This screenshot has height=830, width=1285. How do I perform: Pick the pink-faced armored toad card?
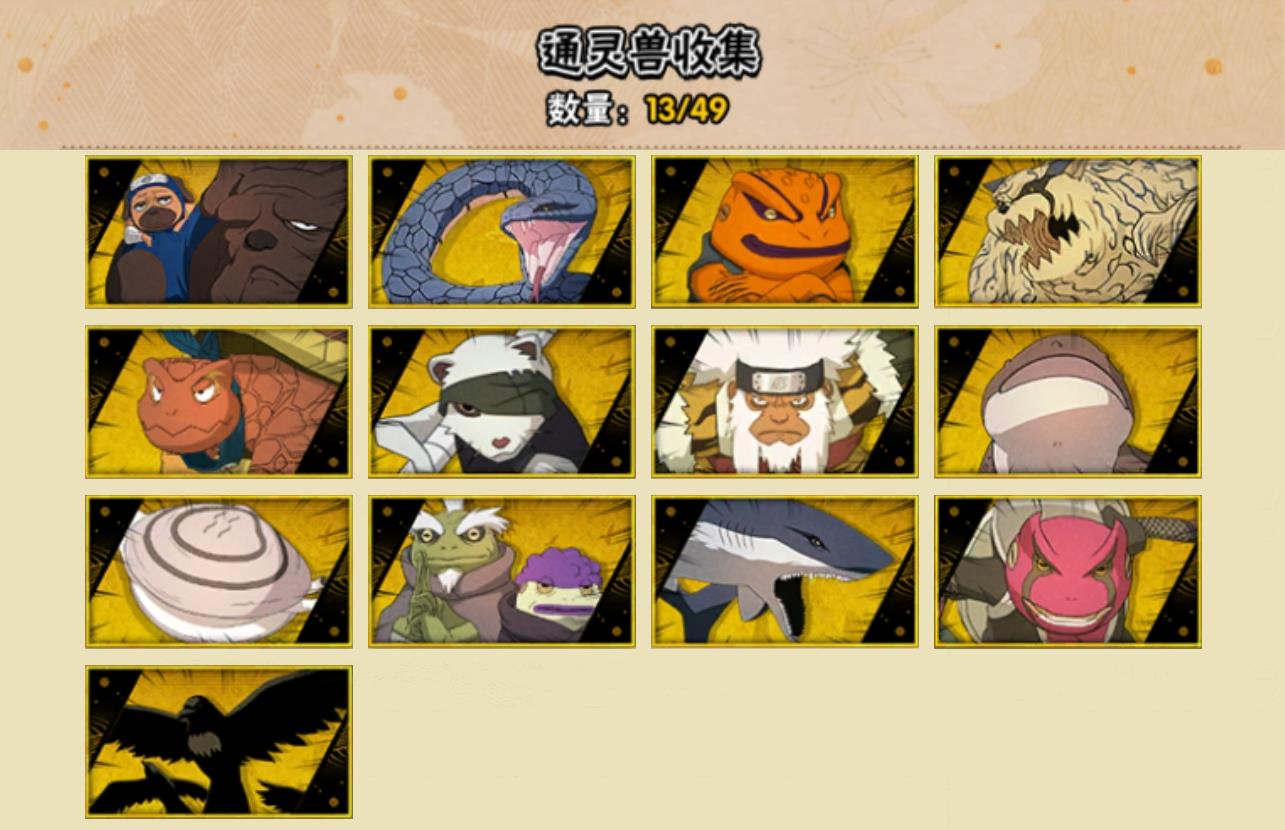coord(1068,571)
